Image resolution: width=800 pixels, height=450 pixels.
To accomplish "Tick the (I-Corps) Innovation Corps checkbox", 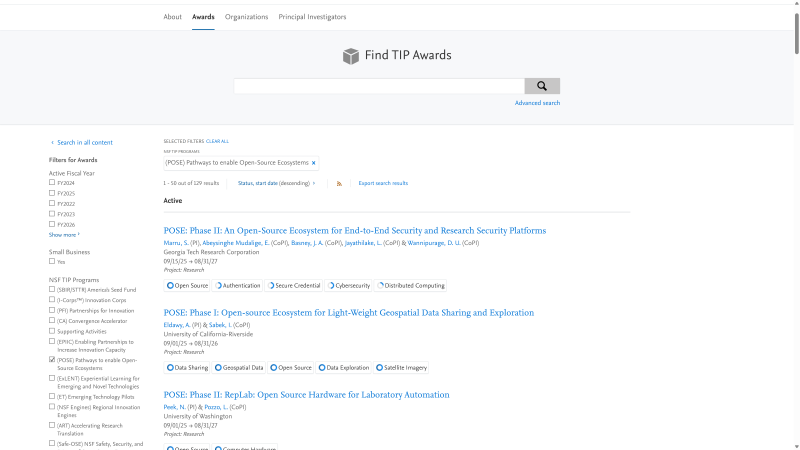I will coord(52,300).
